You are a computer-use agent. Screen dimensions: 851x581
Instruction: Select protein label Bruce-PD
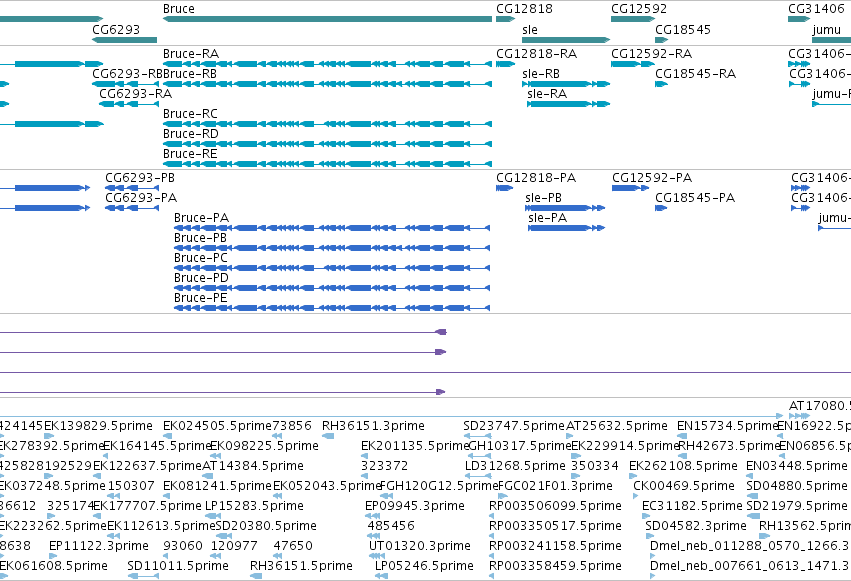pyautogui.click(x=201, y=278)
